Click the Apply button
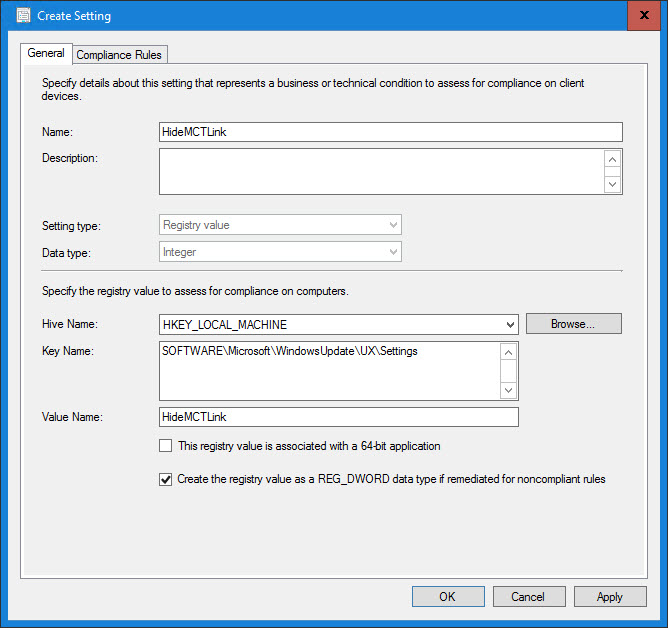The width and height of the screenshot is (668, 628). [609, 597]
